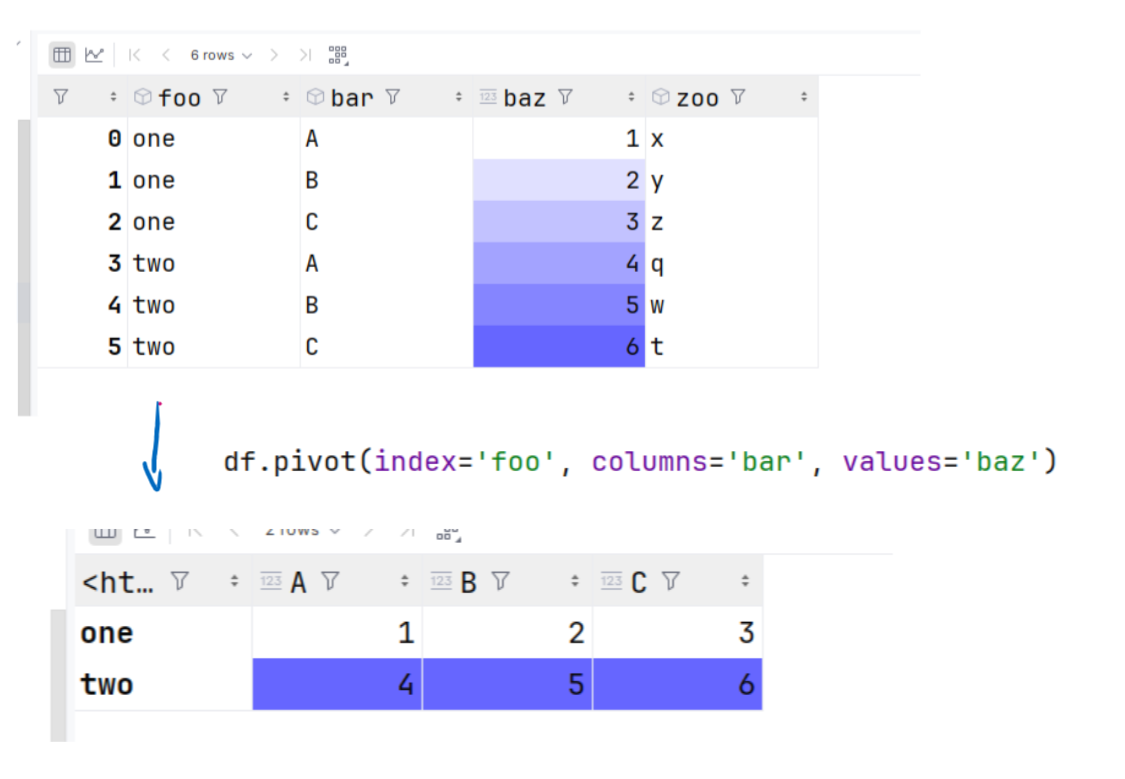The width and height of the screenshot is (1125, 779).
Task: Click the 'two' row label in pivot table
Action: tap(107, 685)
